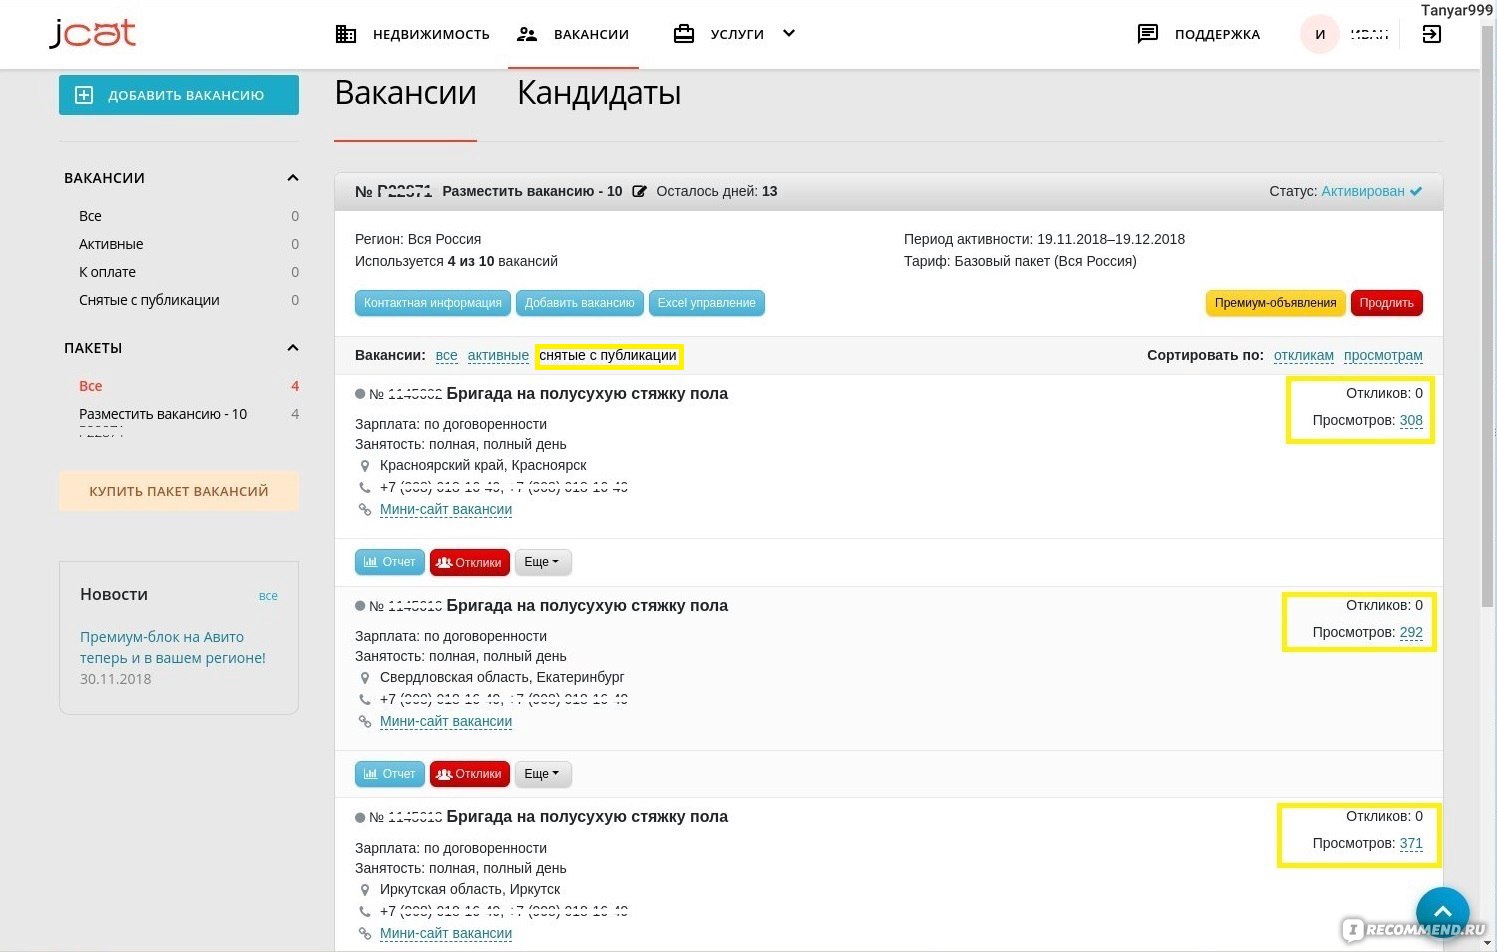This screenshot has height=952, width=1497.
Task: Open the 292 views count link
Action: point(1411,632)
